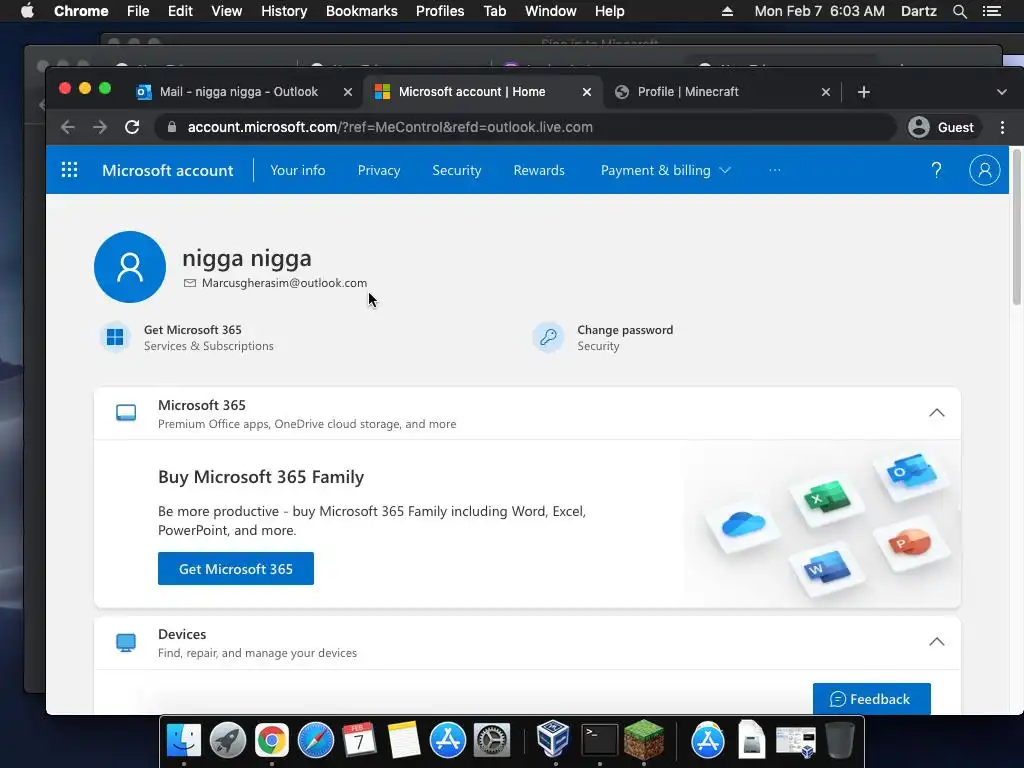Open the Profiles menu in menu bar
The height and width of the screenshot is (768, 1024).
[440, 11]
